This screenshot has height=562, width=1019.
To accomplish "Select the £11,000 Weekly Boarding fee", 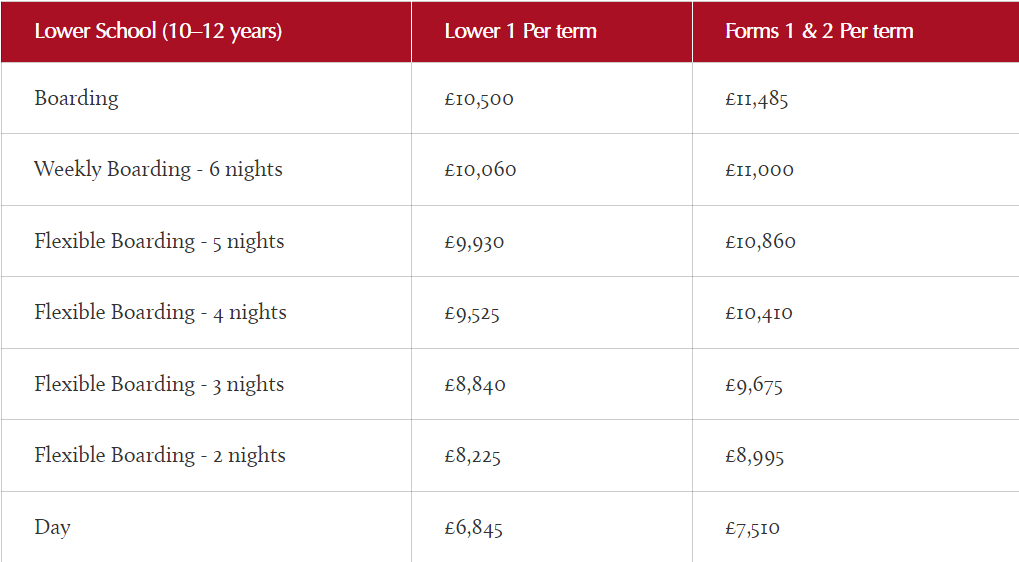I will pos(759,170).
